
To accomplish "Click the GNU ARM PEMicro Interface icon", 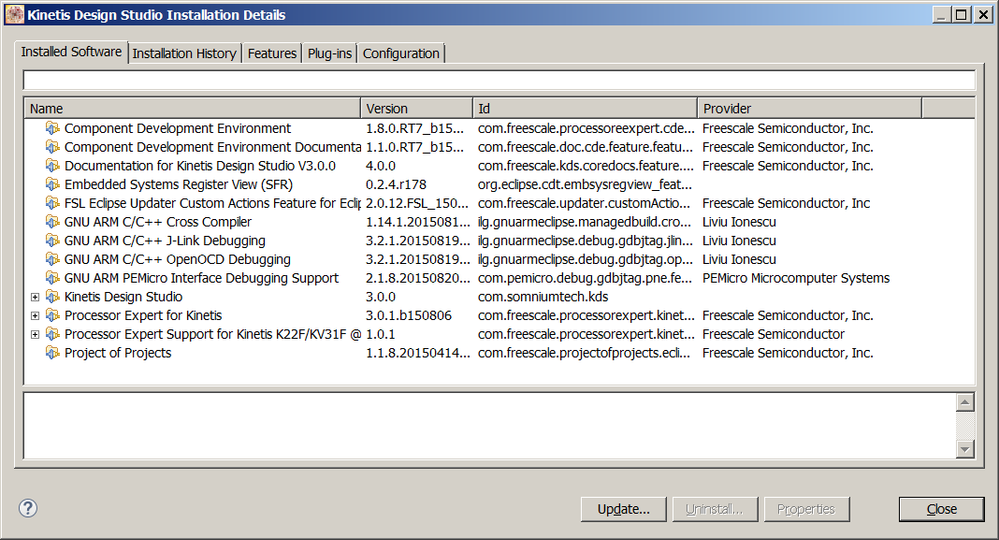I will (x=52, y=278).
